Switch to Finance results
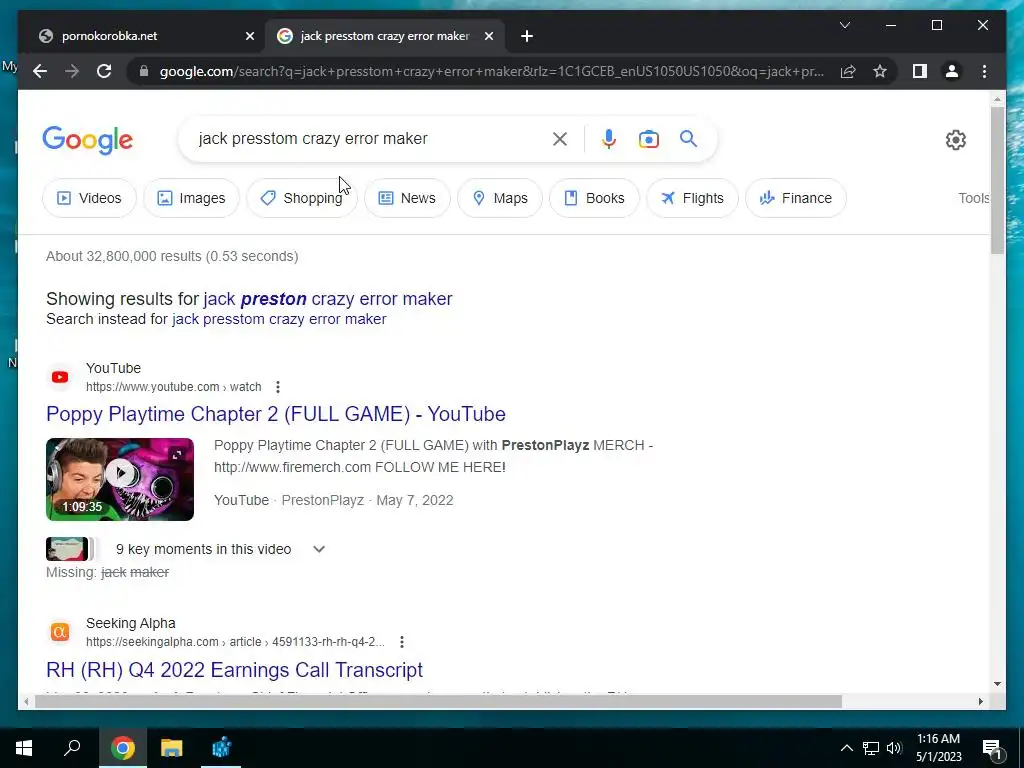The image size is (1024, 768). click(795, 198)
